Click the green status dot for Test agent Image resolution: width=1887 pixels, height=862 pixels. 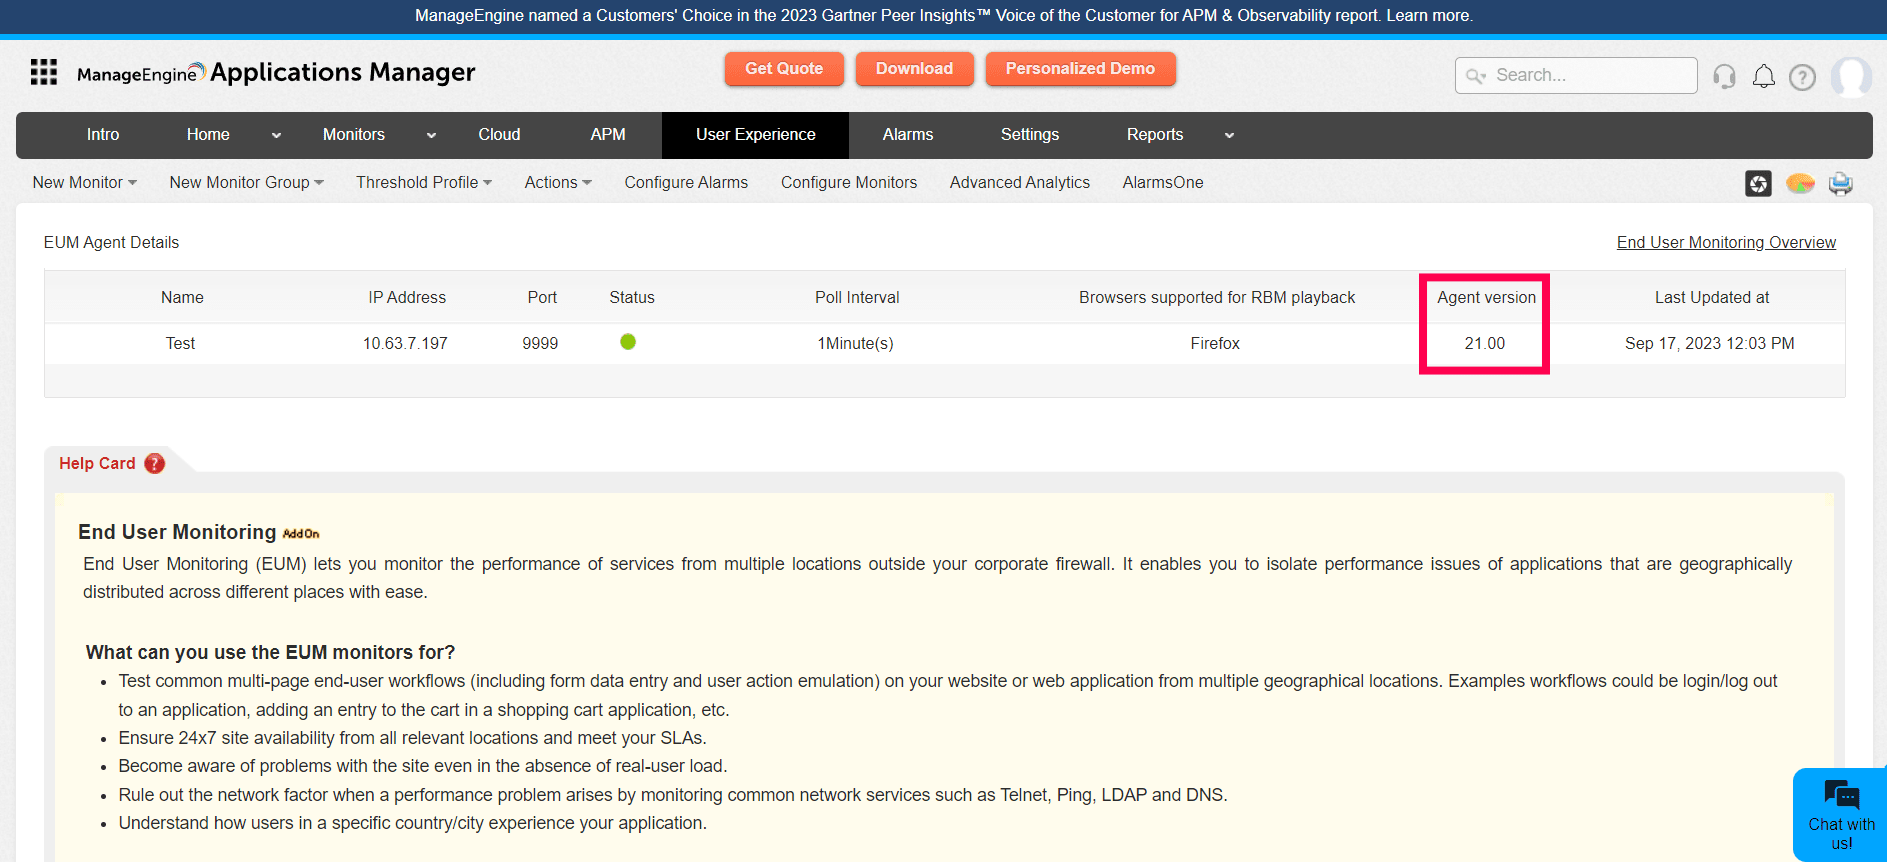point(628,342)
